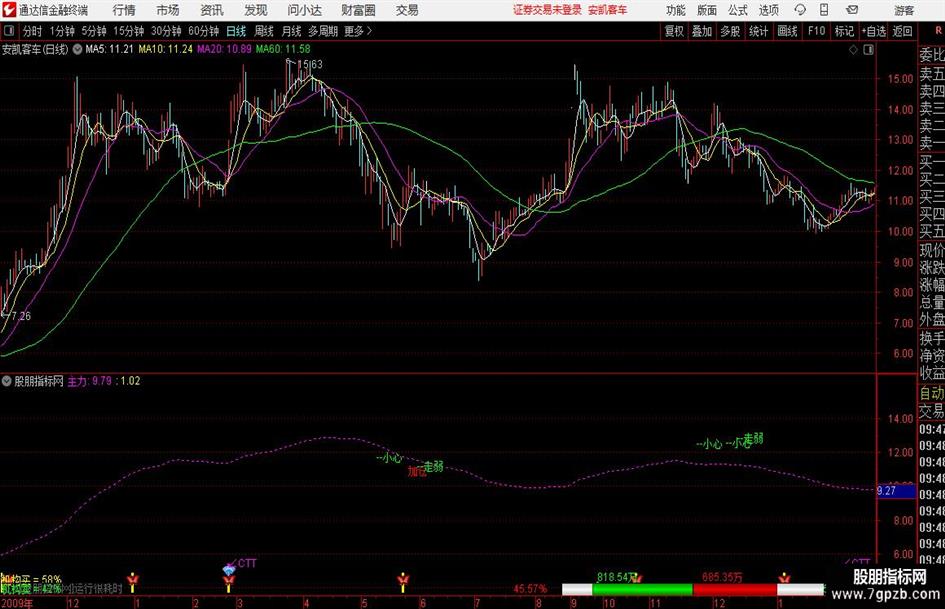Open the 市场 menu
This screenshot has height=609, width=945.
tap(168, 10)
